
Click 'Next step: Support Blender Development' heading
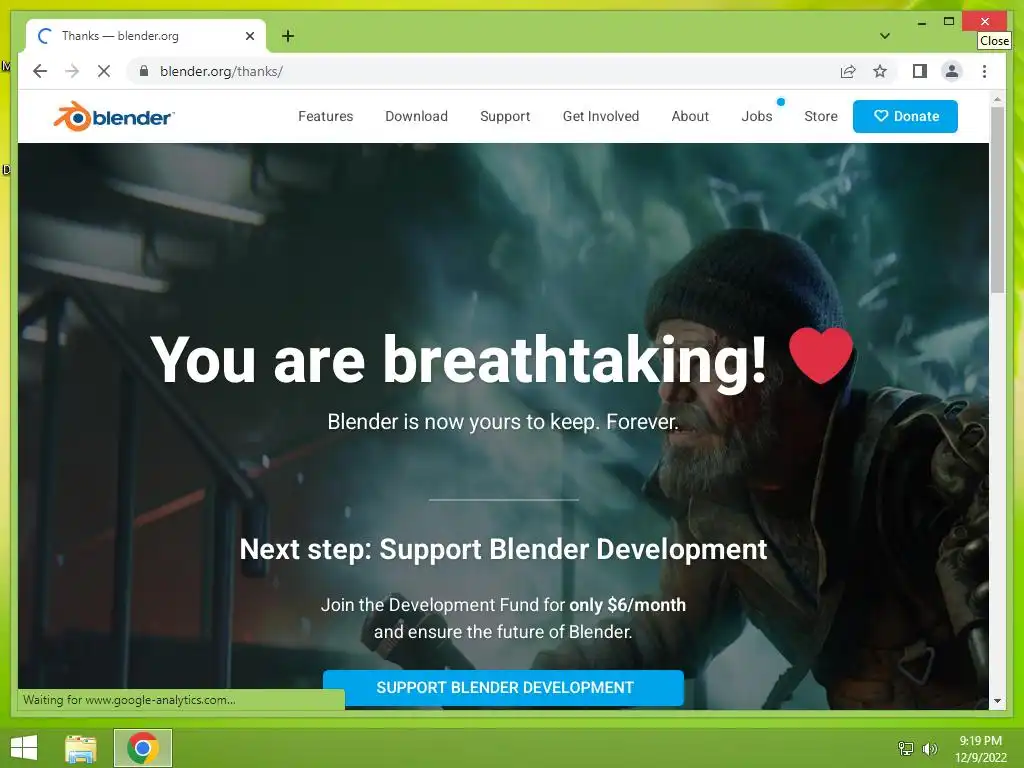[503, 549]
